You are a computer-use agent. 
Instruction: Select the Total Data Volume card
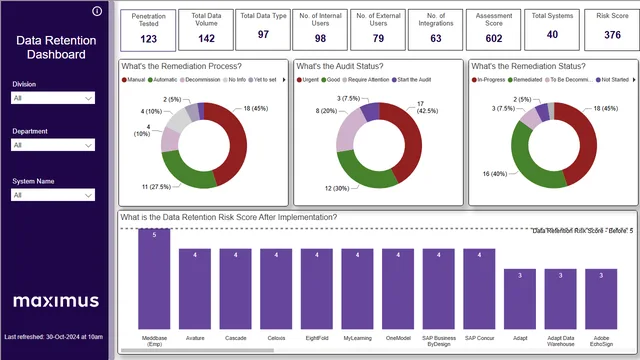coord(206,30)
